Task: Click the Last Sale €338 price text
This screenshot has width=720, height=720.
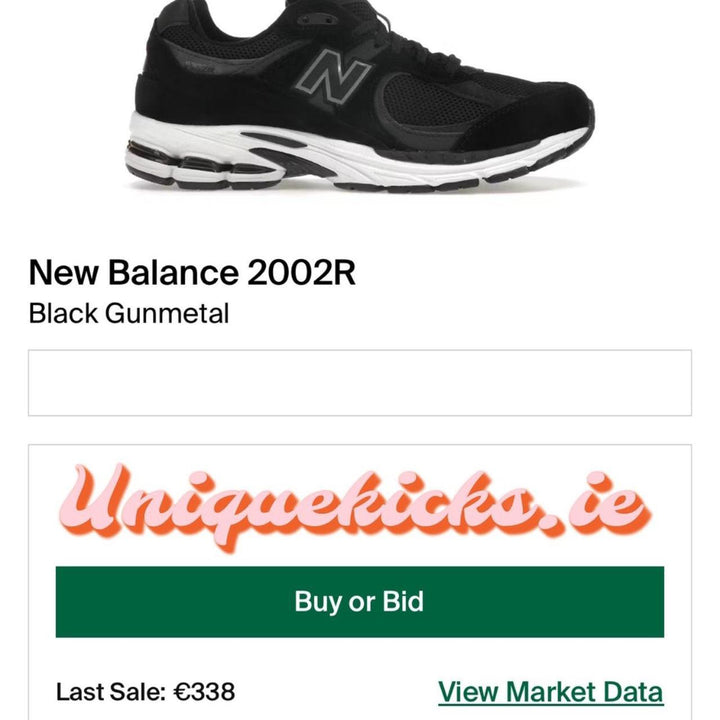Action: (145, 692)
